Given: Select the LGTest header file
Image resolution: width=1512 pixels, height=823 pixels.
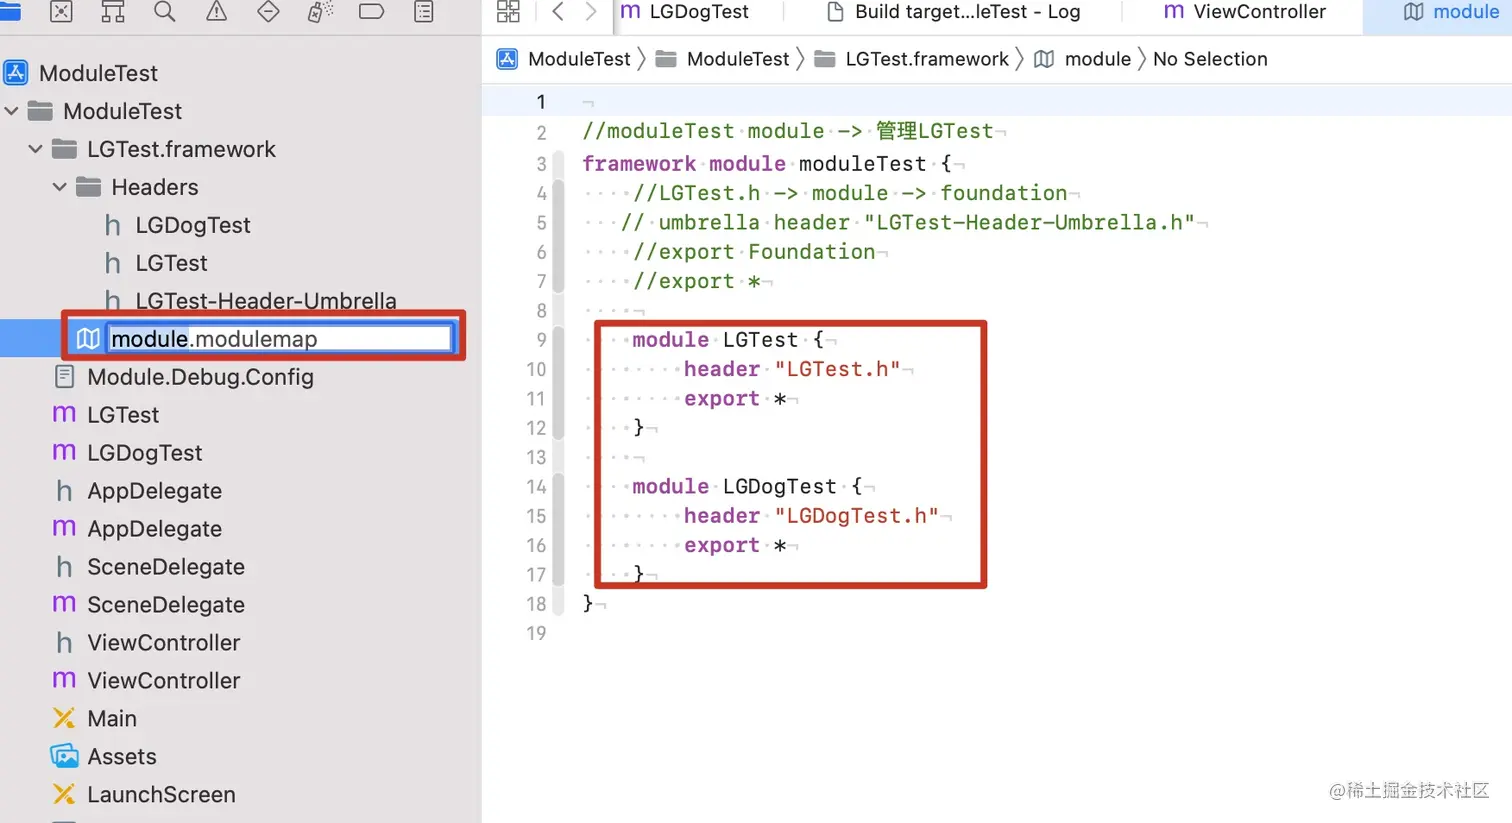Looking at the screenshot, I should [x=171, y=263].
